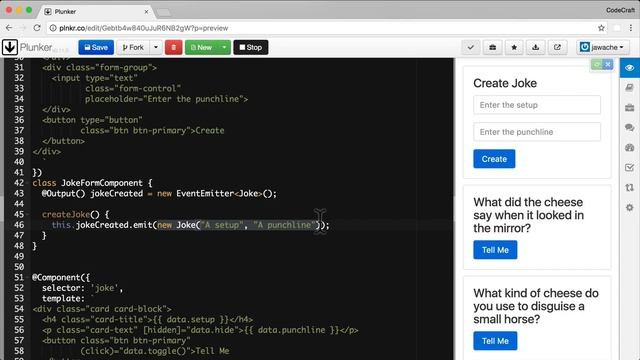Expand the Fork dropdown arrow
This screenshot has width=640, height=360.
[156, 47]
